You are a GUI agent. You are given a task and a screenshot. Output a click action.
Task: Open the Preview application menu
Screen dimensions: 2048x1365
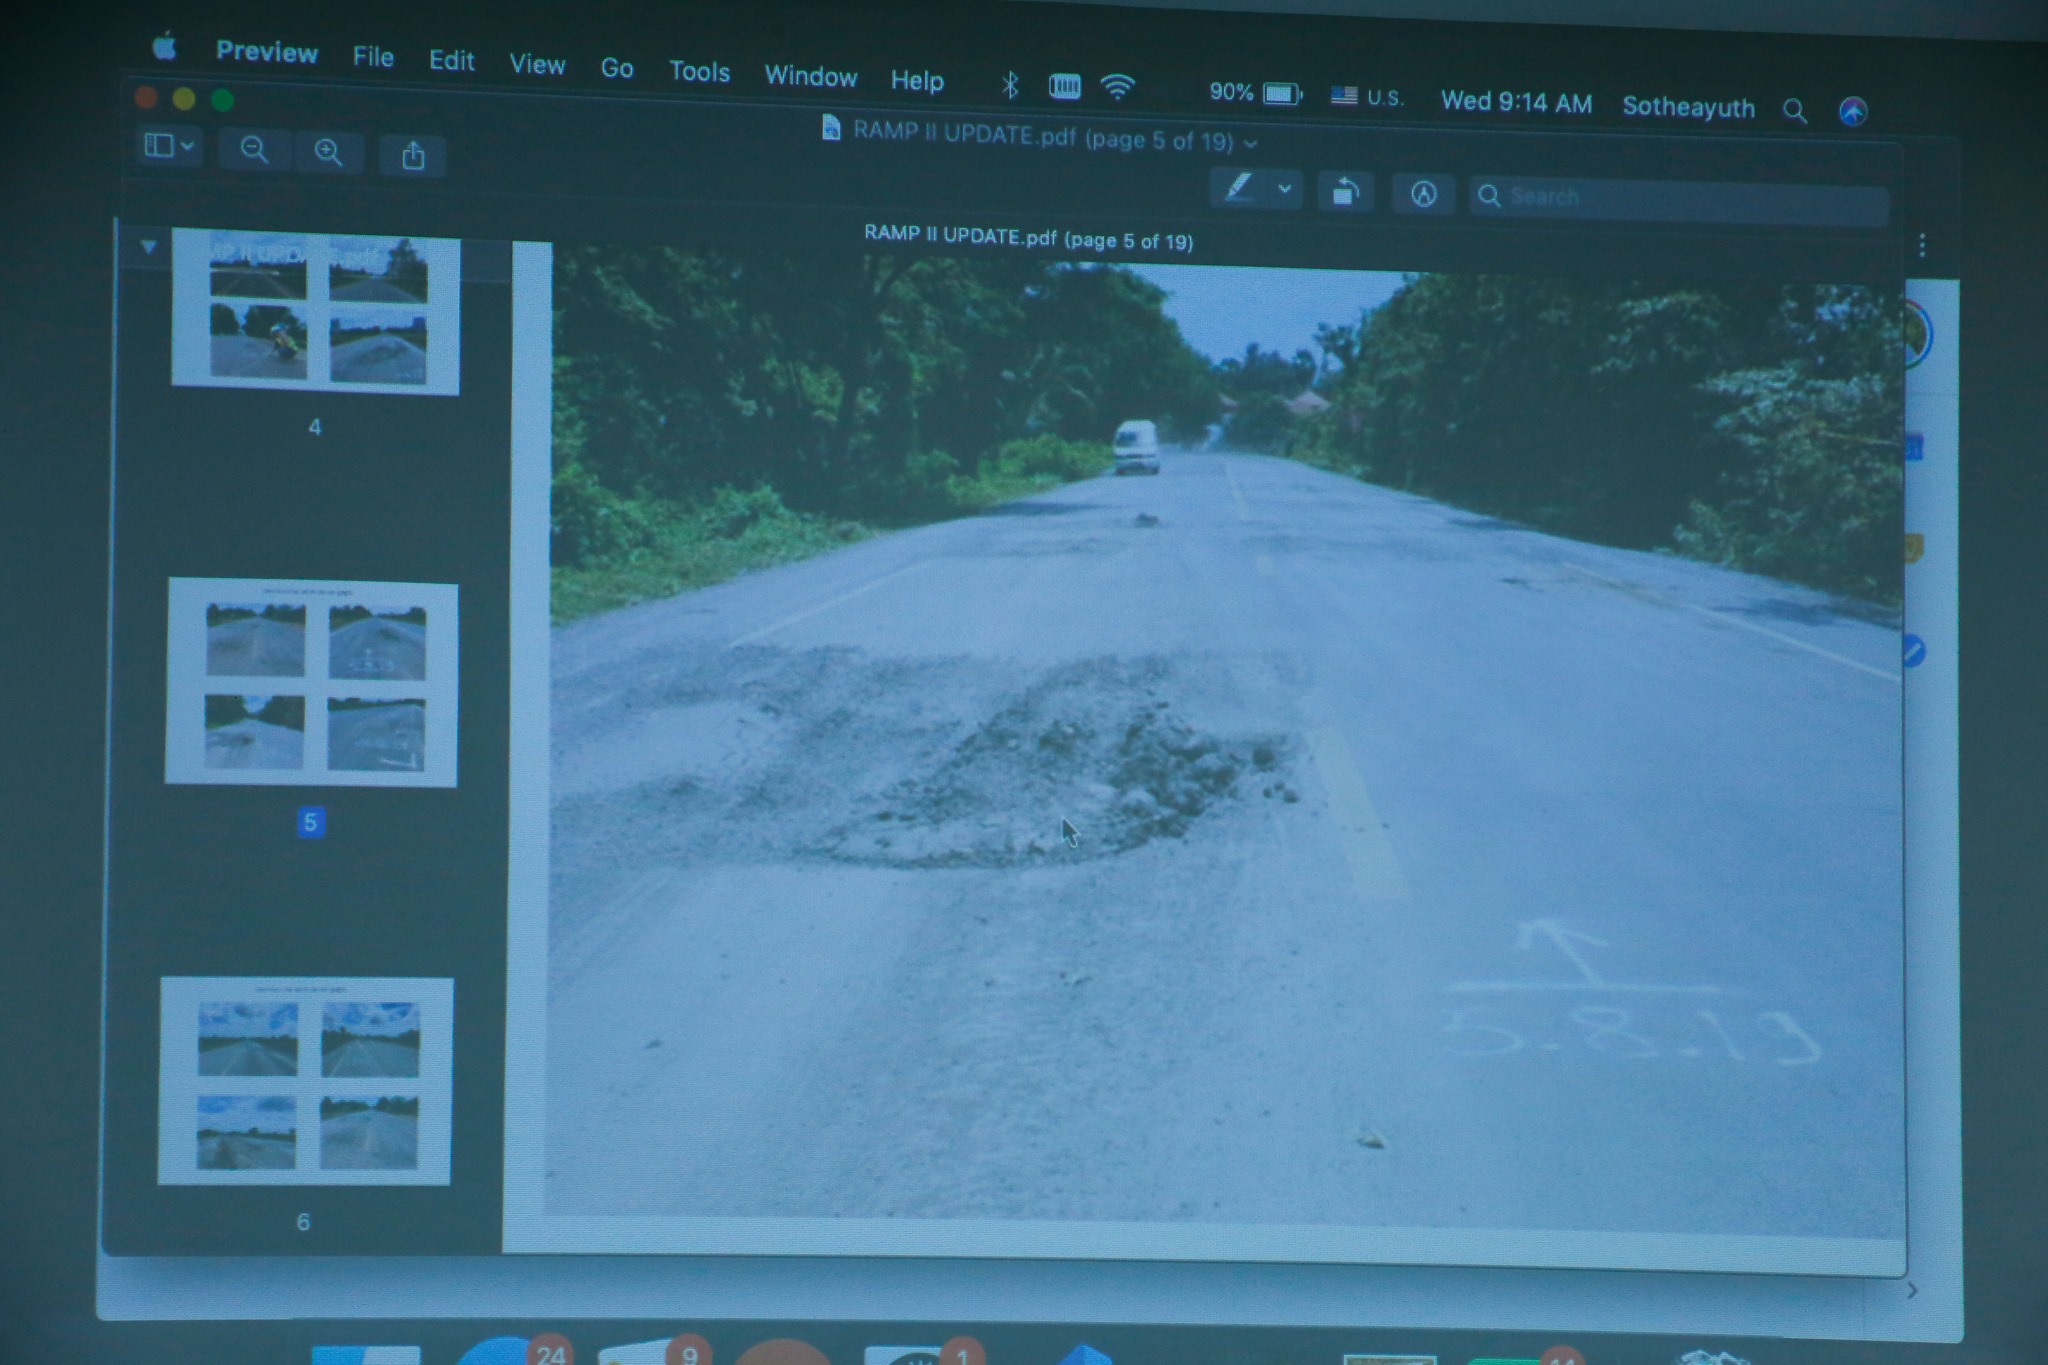267,51
